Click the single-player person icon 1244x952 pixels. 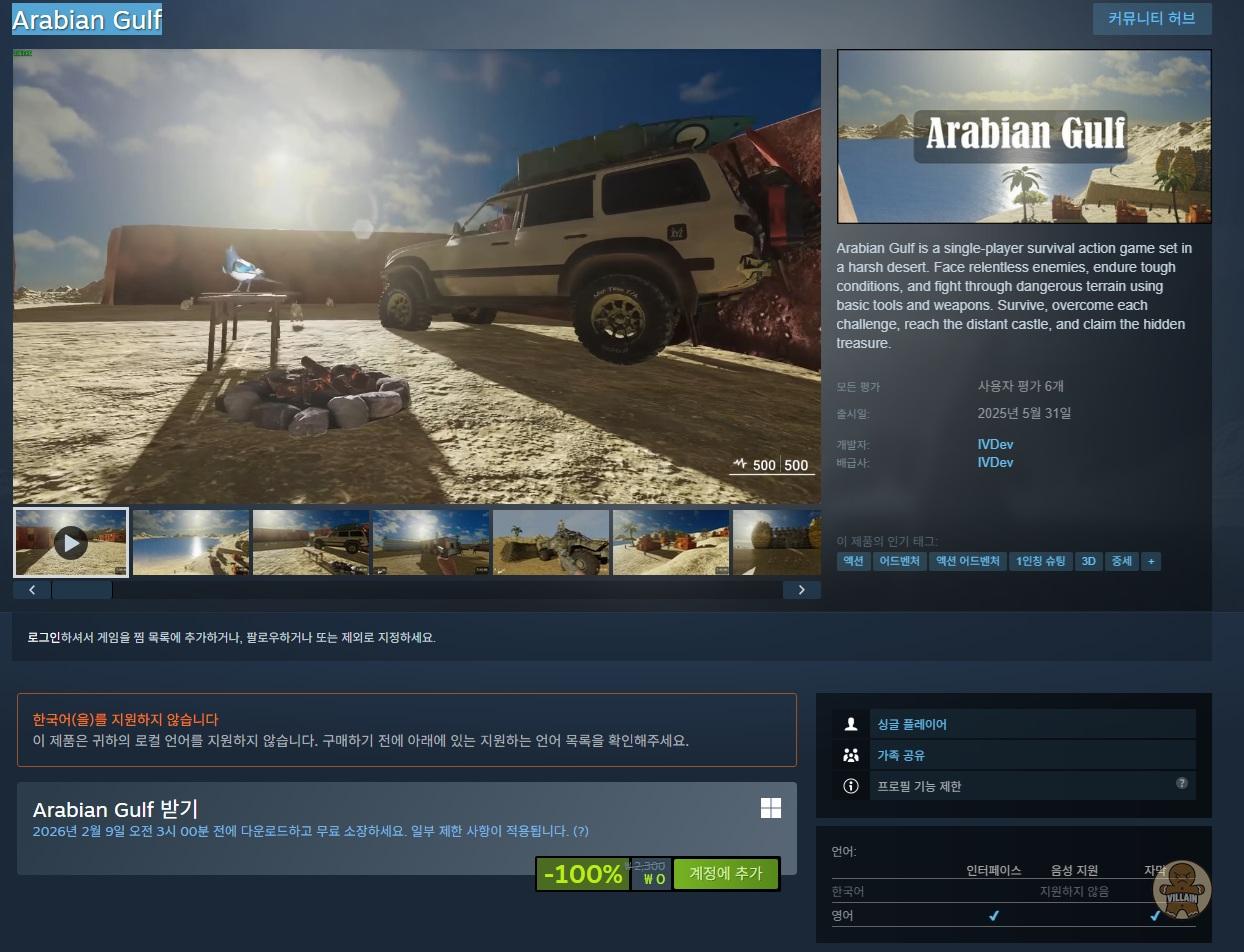point(851,724)
